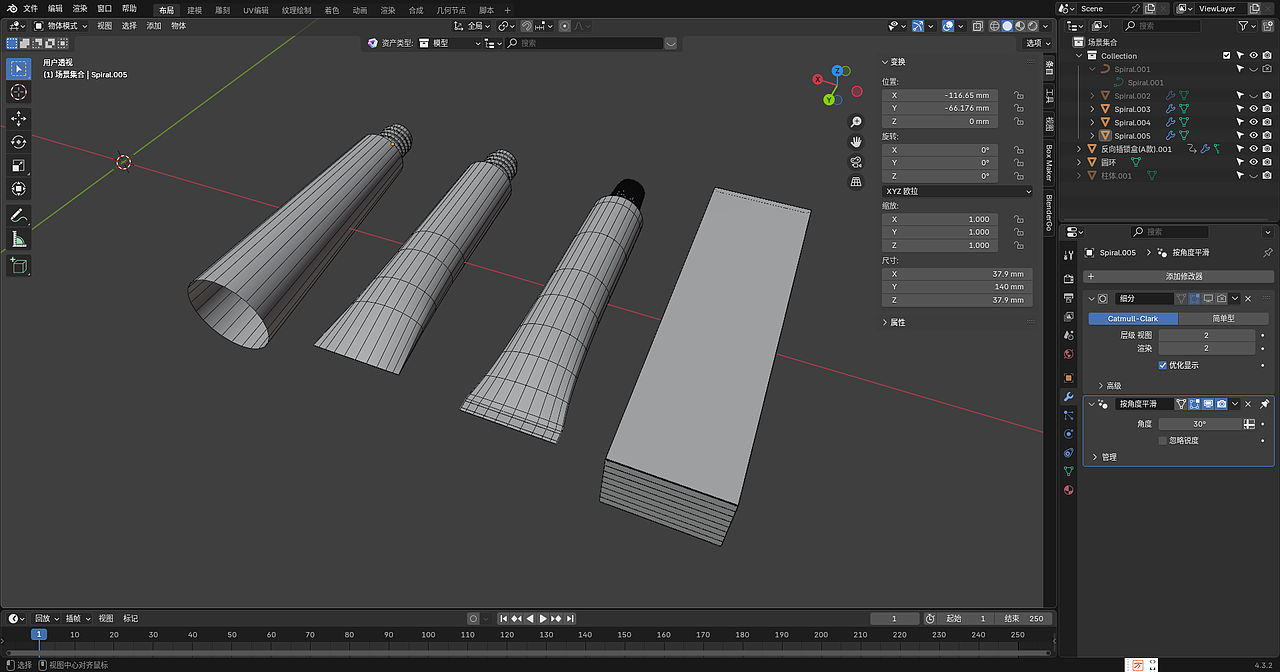This screenshot has width=1280, height=672.
Task: Choose the Scale tool
Action: [18, 165]
